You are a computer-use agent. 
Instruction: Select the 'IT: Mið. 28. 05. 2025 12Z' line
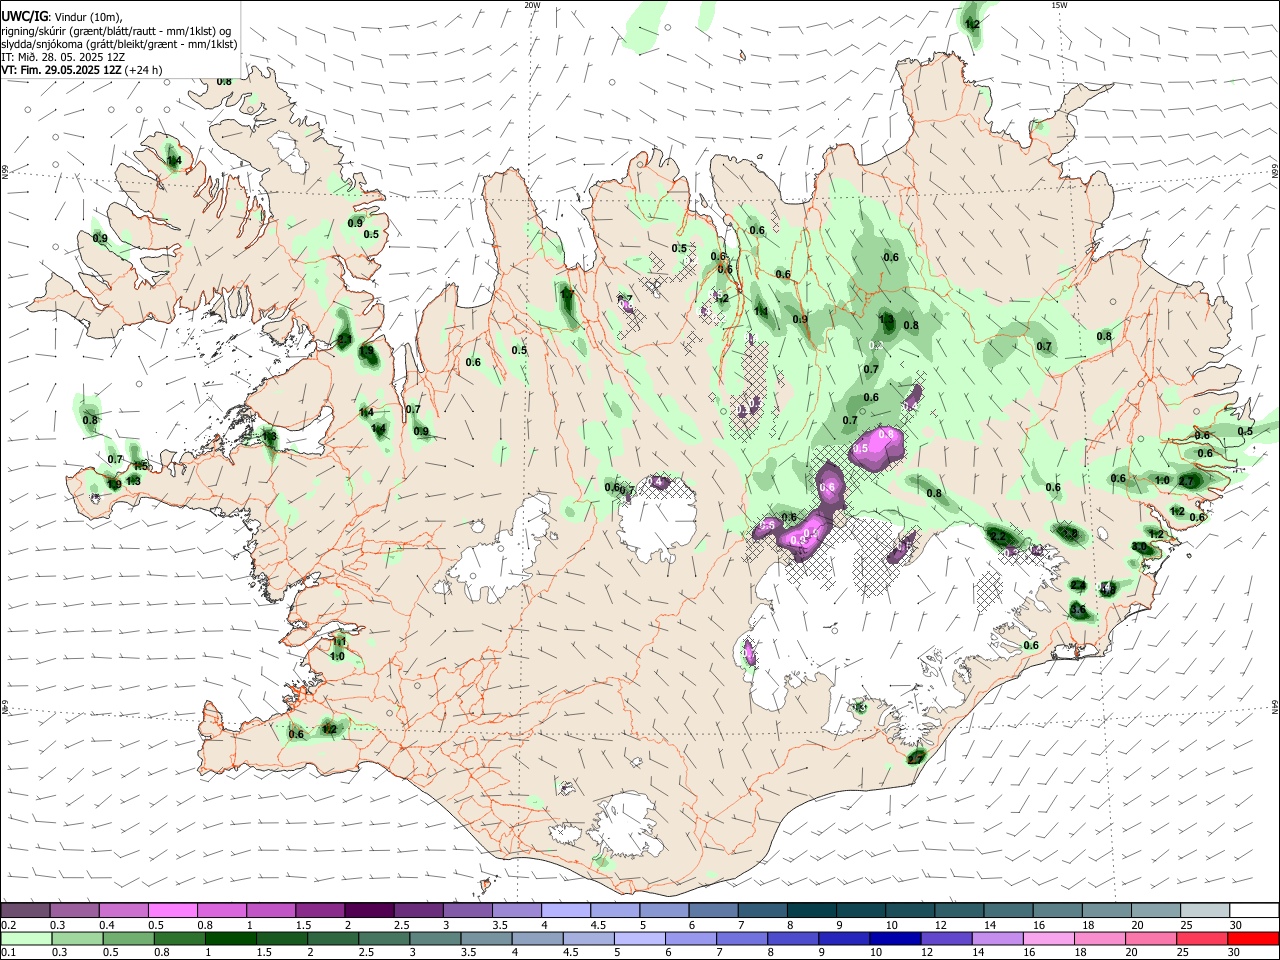(62, 57)
